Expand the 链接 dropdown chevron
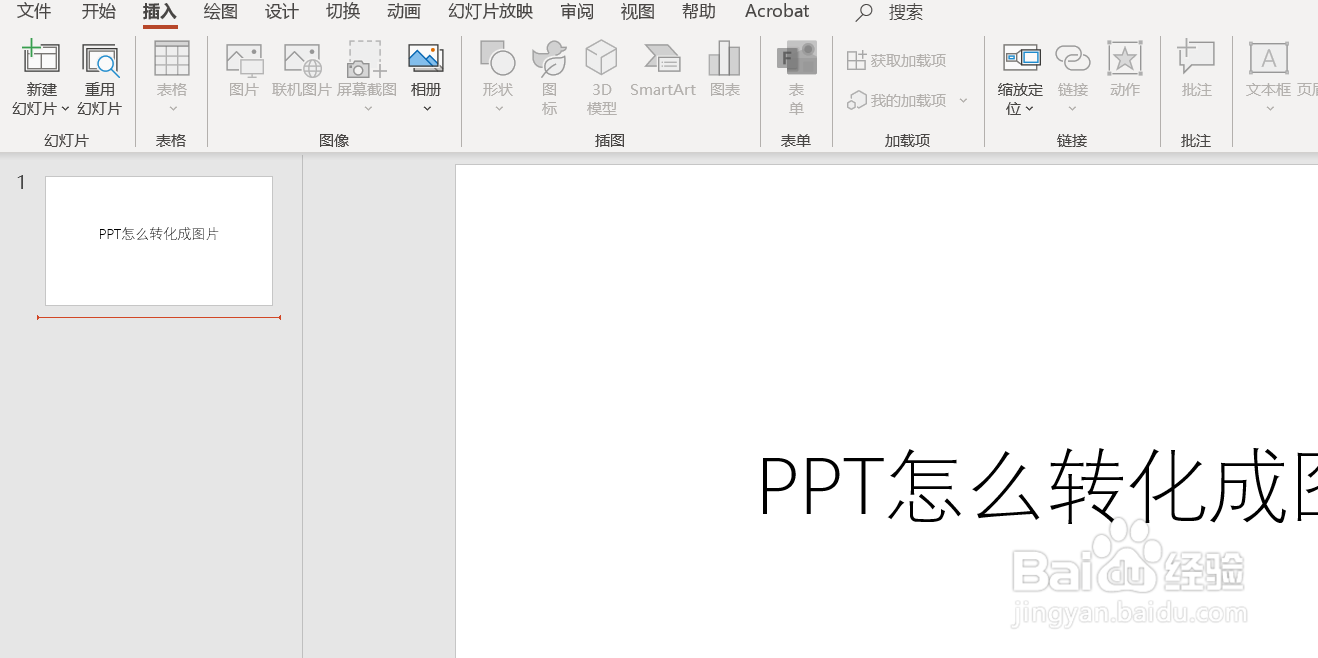Viewport: 1318px width, 658px height. coord(1073,109)
